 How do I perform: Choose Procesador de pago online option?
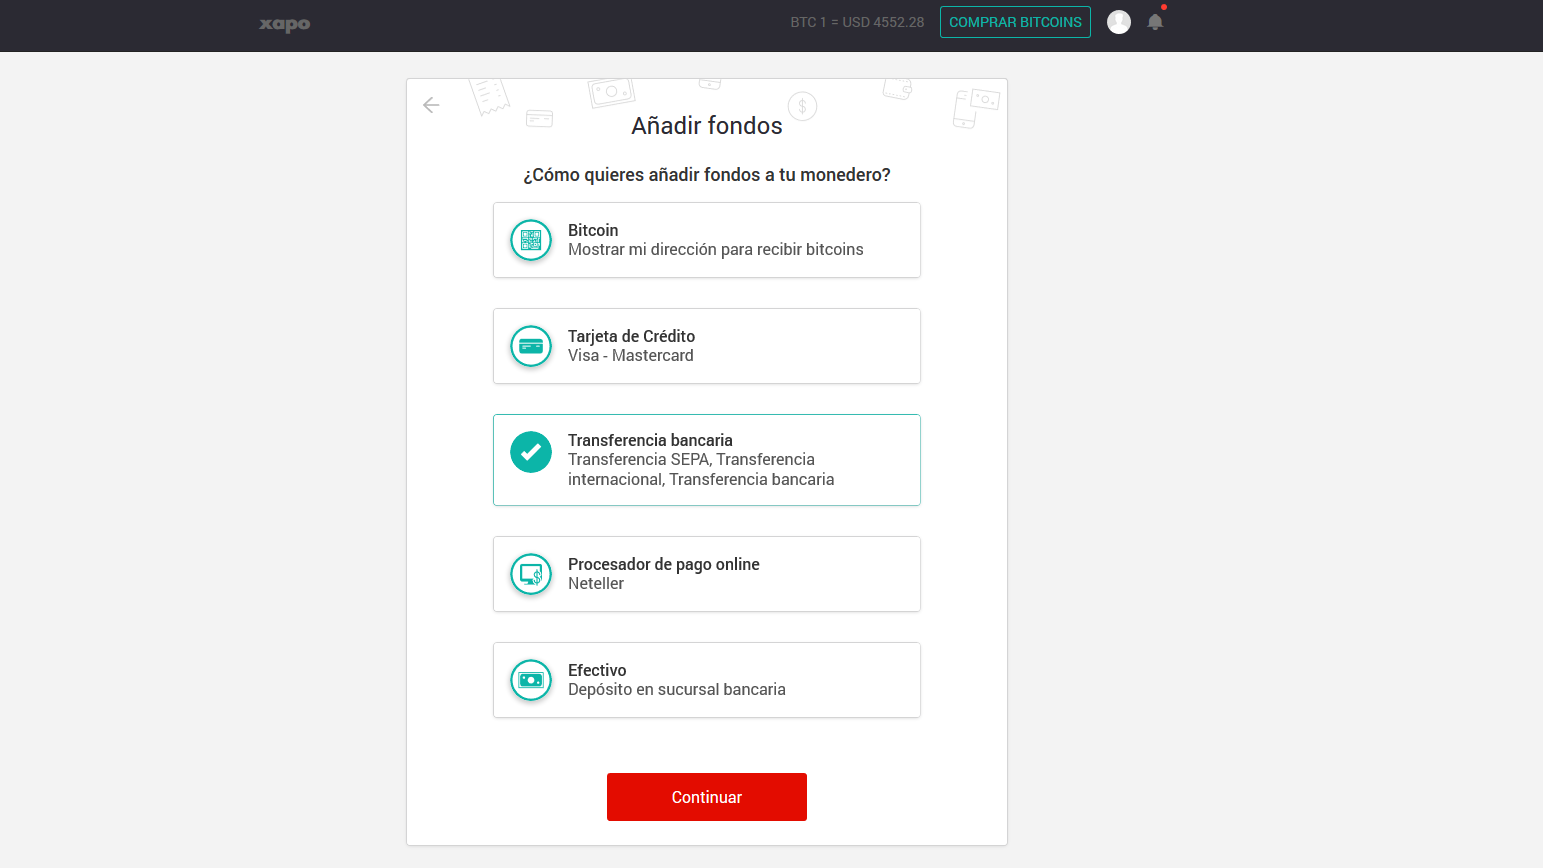pyautogui.click(x=707, y=574)
